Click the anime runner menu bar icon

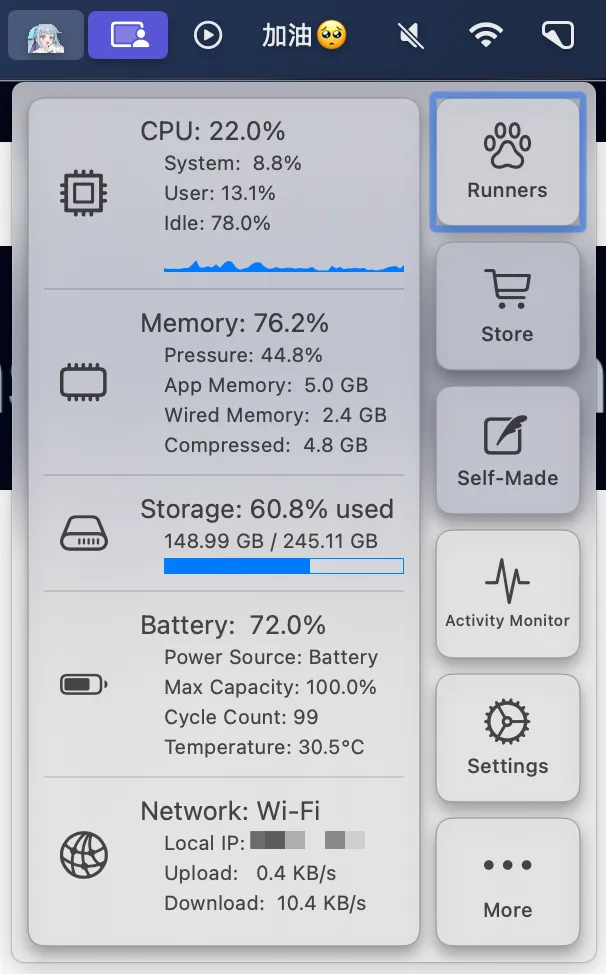(x=45, y=35)
